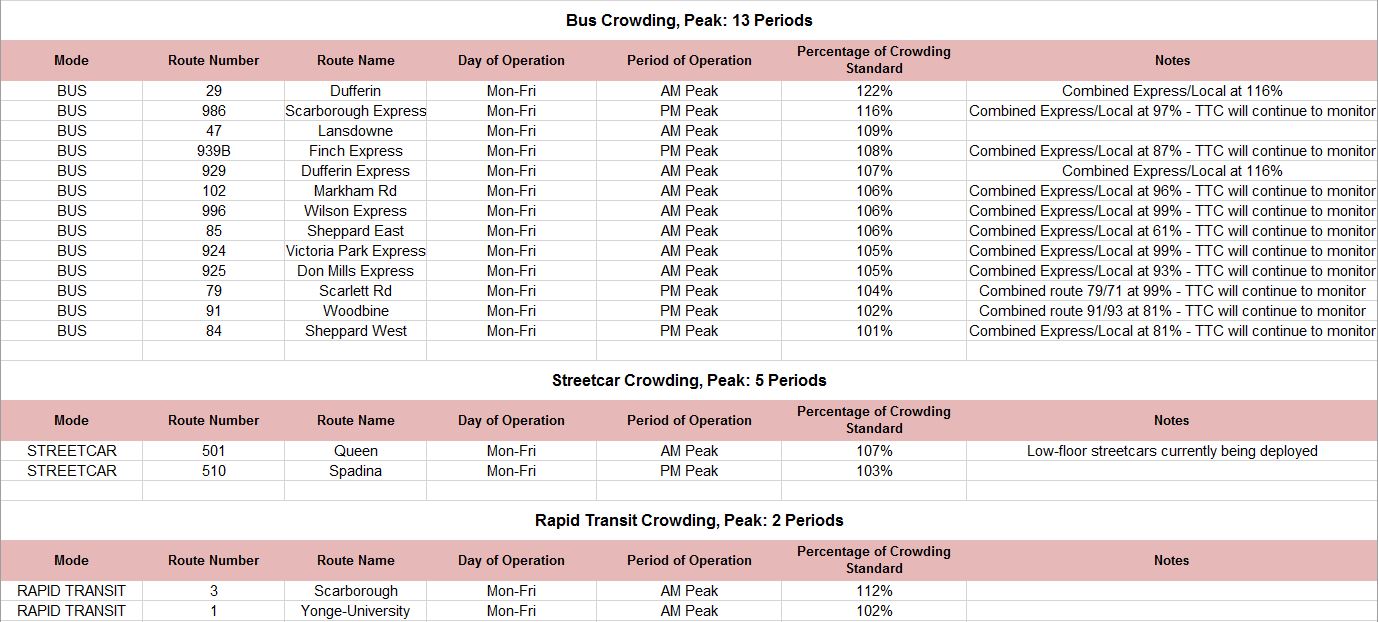Click the 'Lansdowne' route name cell
Screen dimensions: 1378x622
355,131
